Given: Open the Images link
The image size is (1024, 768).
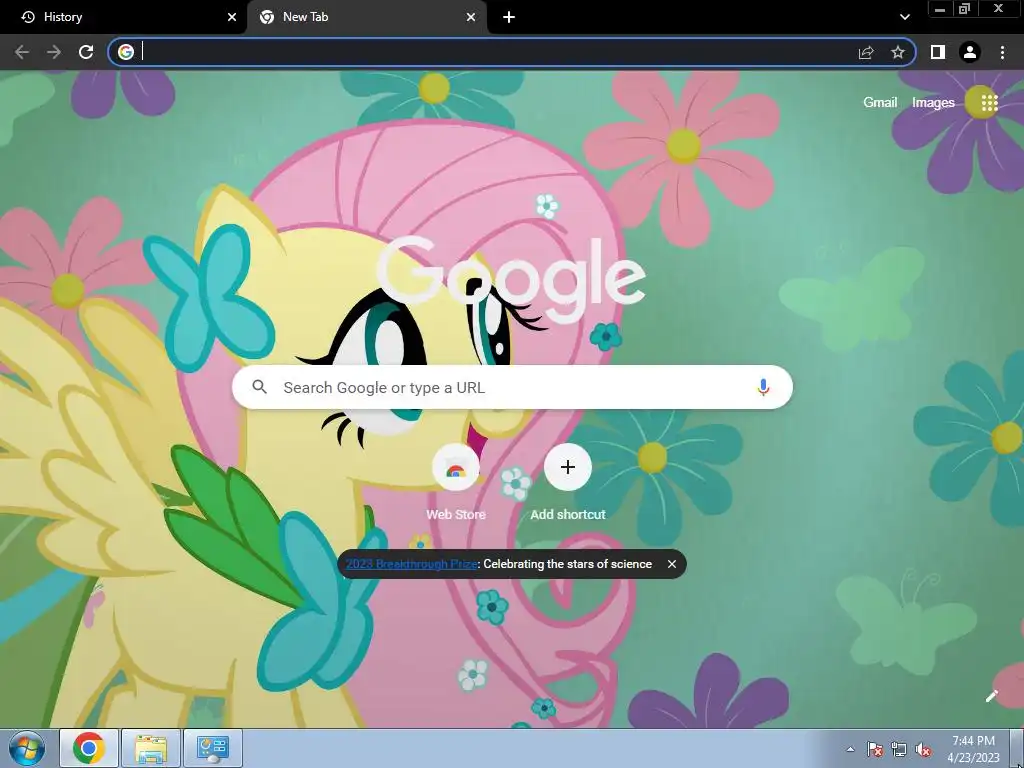Looking at the screenshot, I should coord(933,103).
